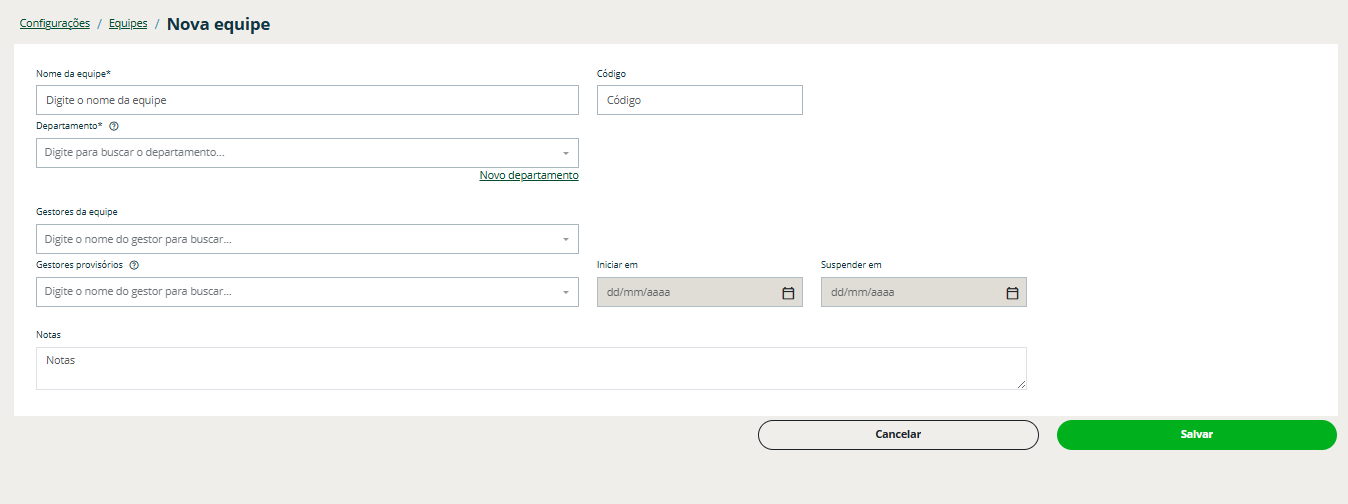This screenshot has width=1348, height=504.
Task: Focus the Nome da equipe text field
Action: pos(307,100)
